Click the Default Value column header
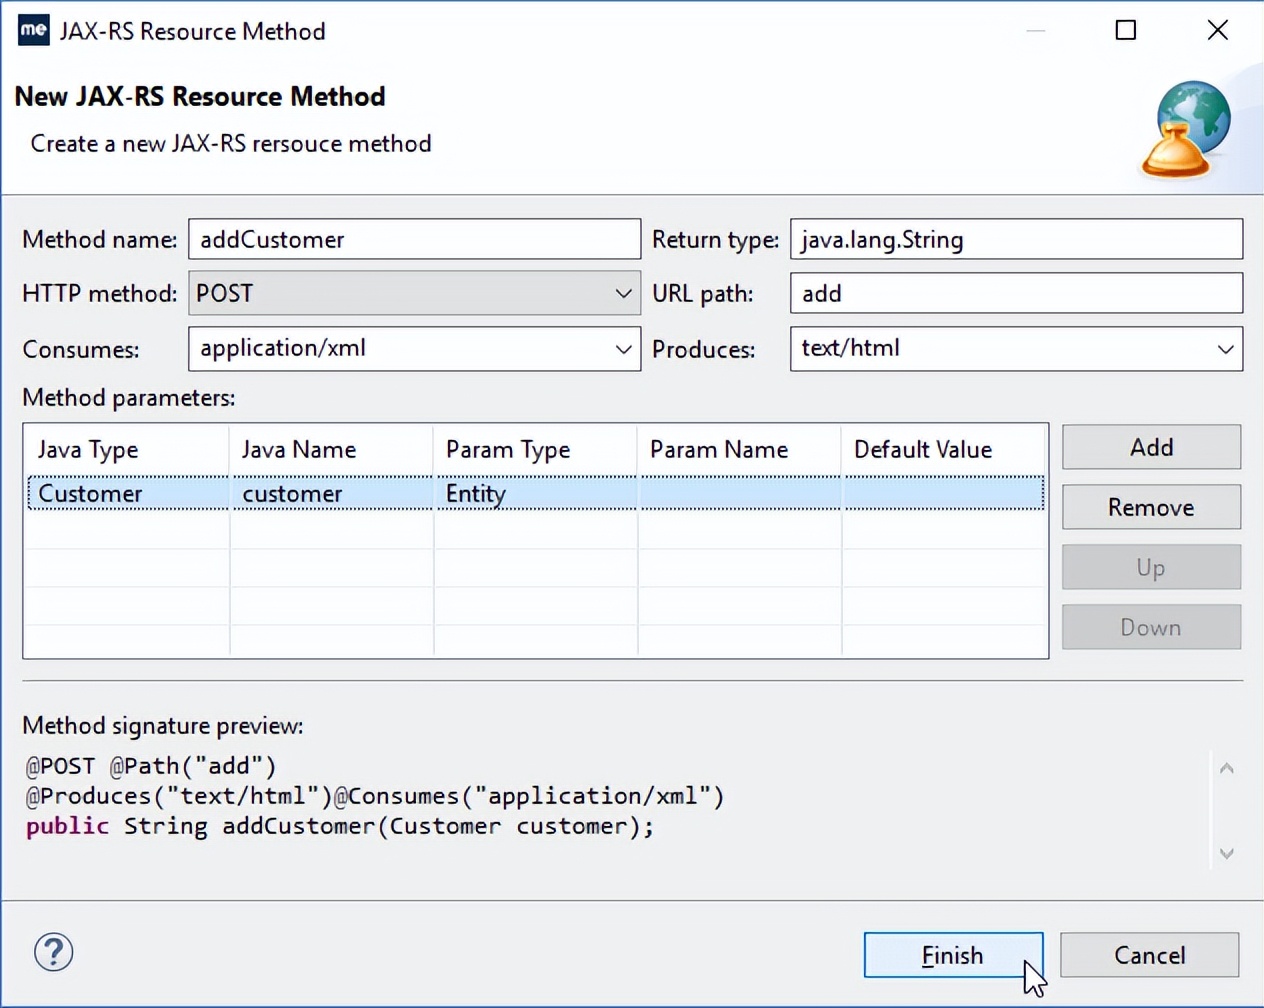Image resolution: width=1264 pixels, height=1008 pixels. 922,449
